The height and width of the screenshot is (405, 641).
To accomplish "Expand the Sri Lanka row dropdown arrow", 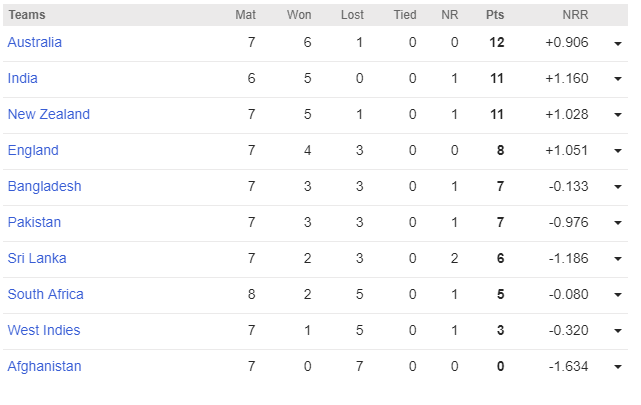I will point(618,259).
